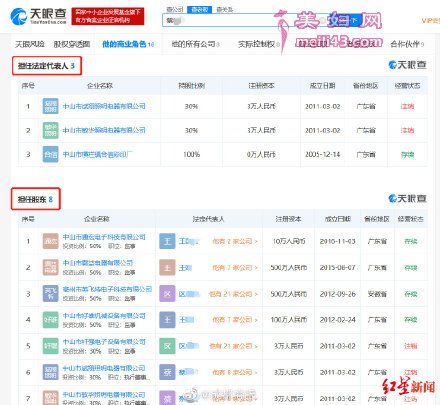
Task: Open shareholder row 1 company name link
Action: click(x=104, y=237)
